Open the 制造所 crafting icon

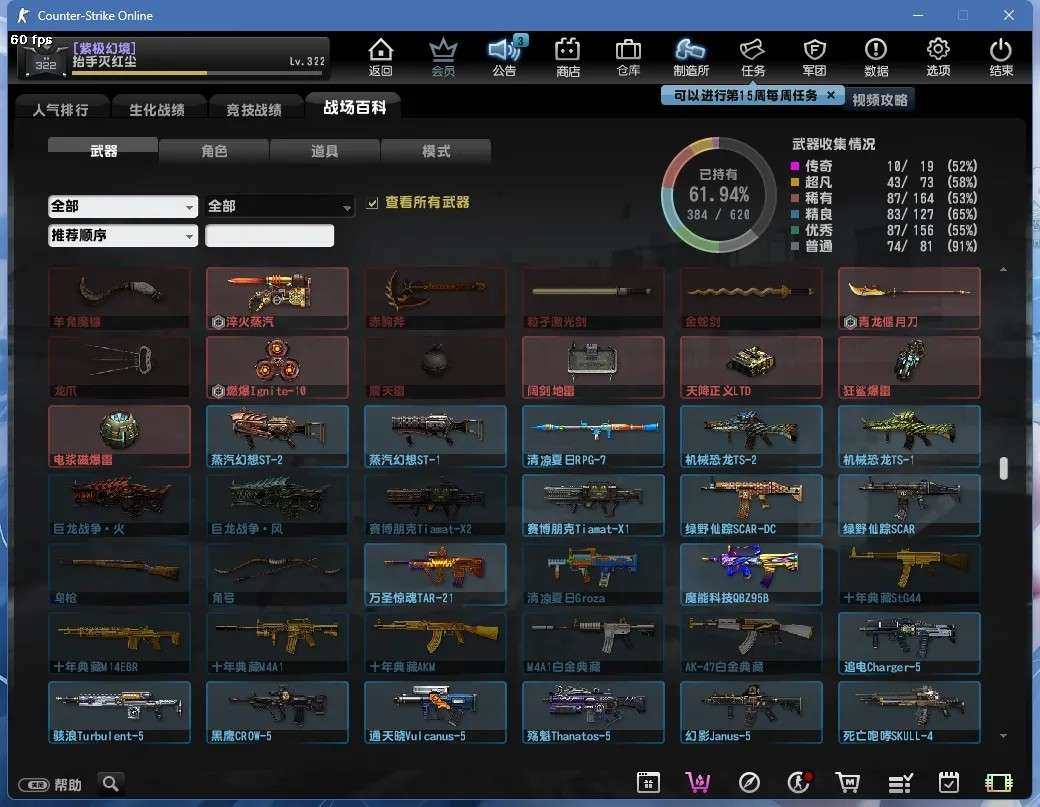(x=691, y=56)
